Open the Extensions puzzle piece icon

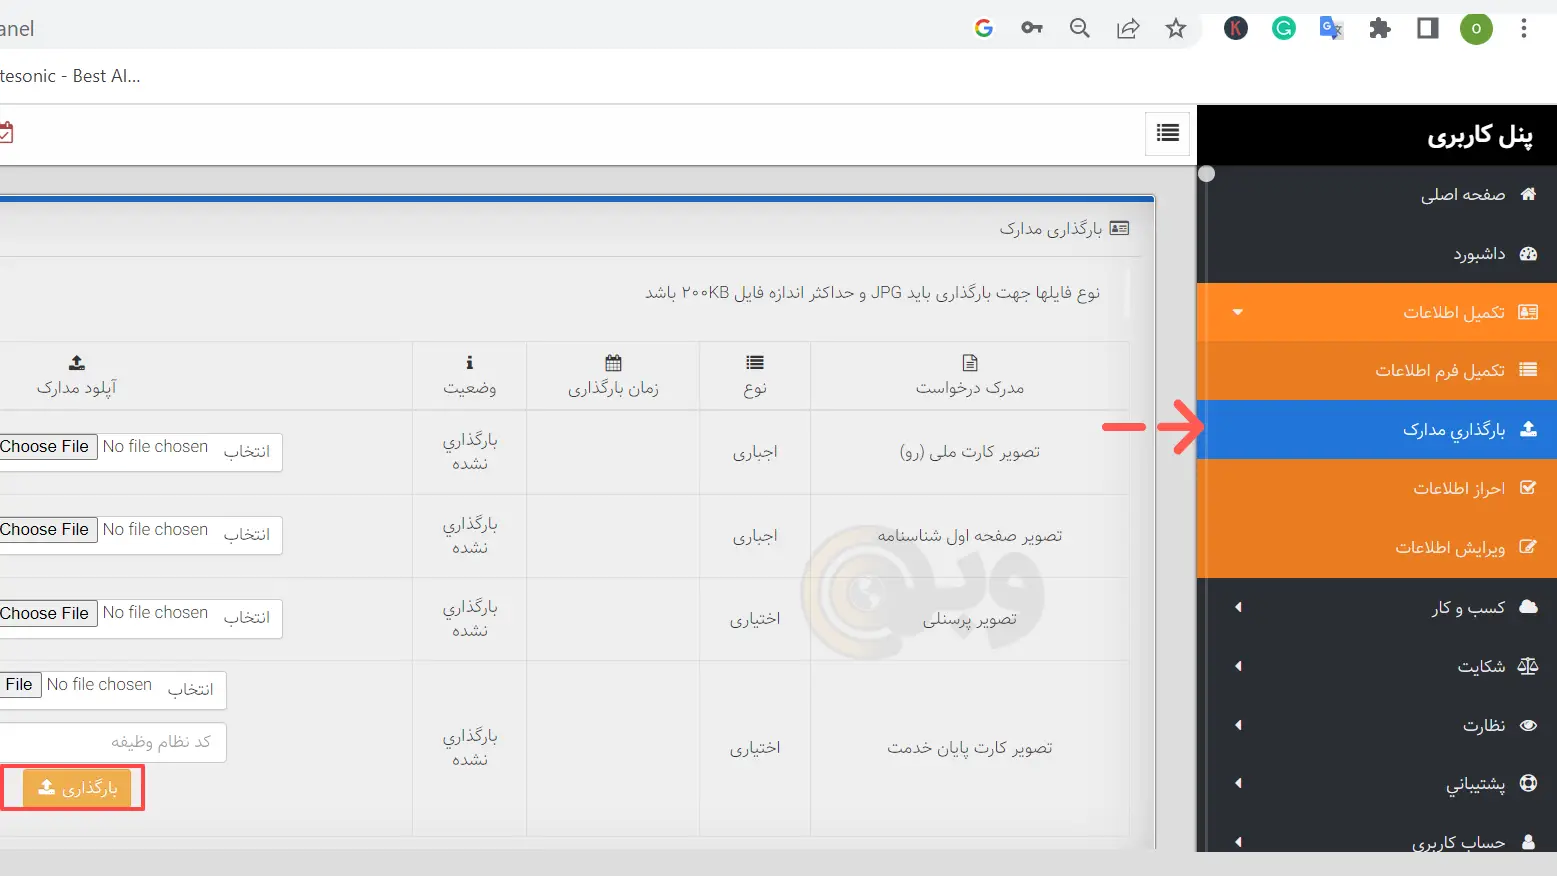[1380, 28]
